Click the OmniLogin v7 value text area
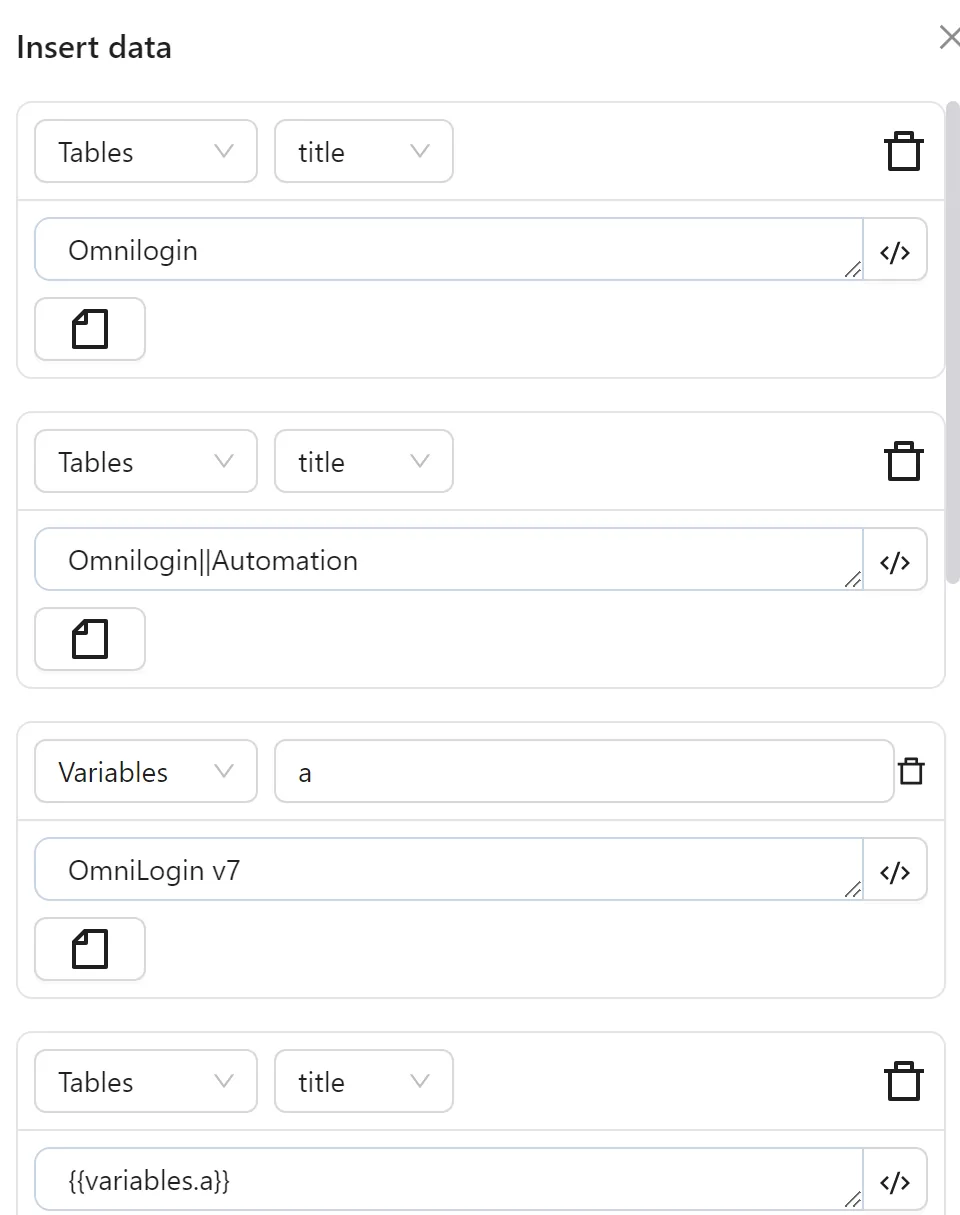 pyautogui.click(x=448, y=870)
